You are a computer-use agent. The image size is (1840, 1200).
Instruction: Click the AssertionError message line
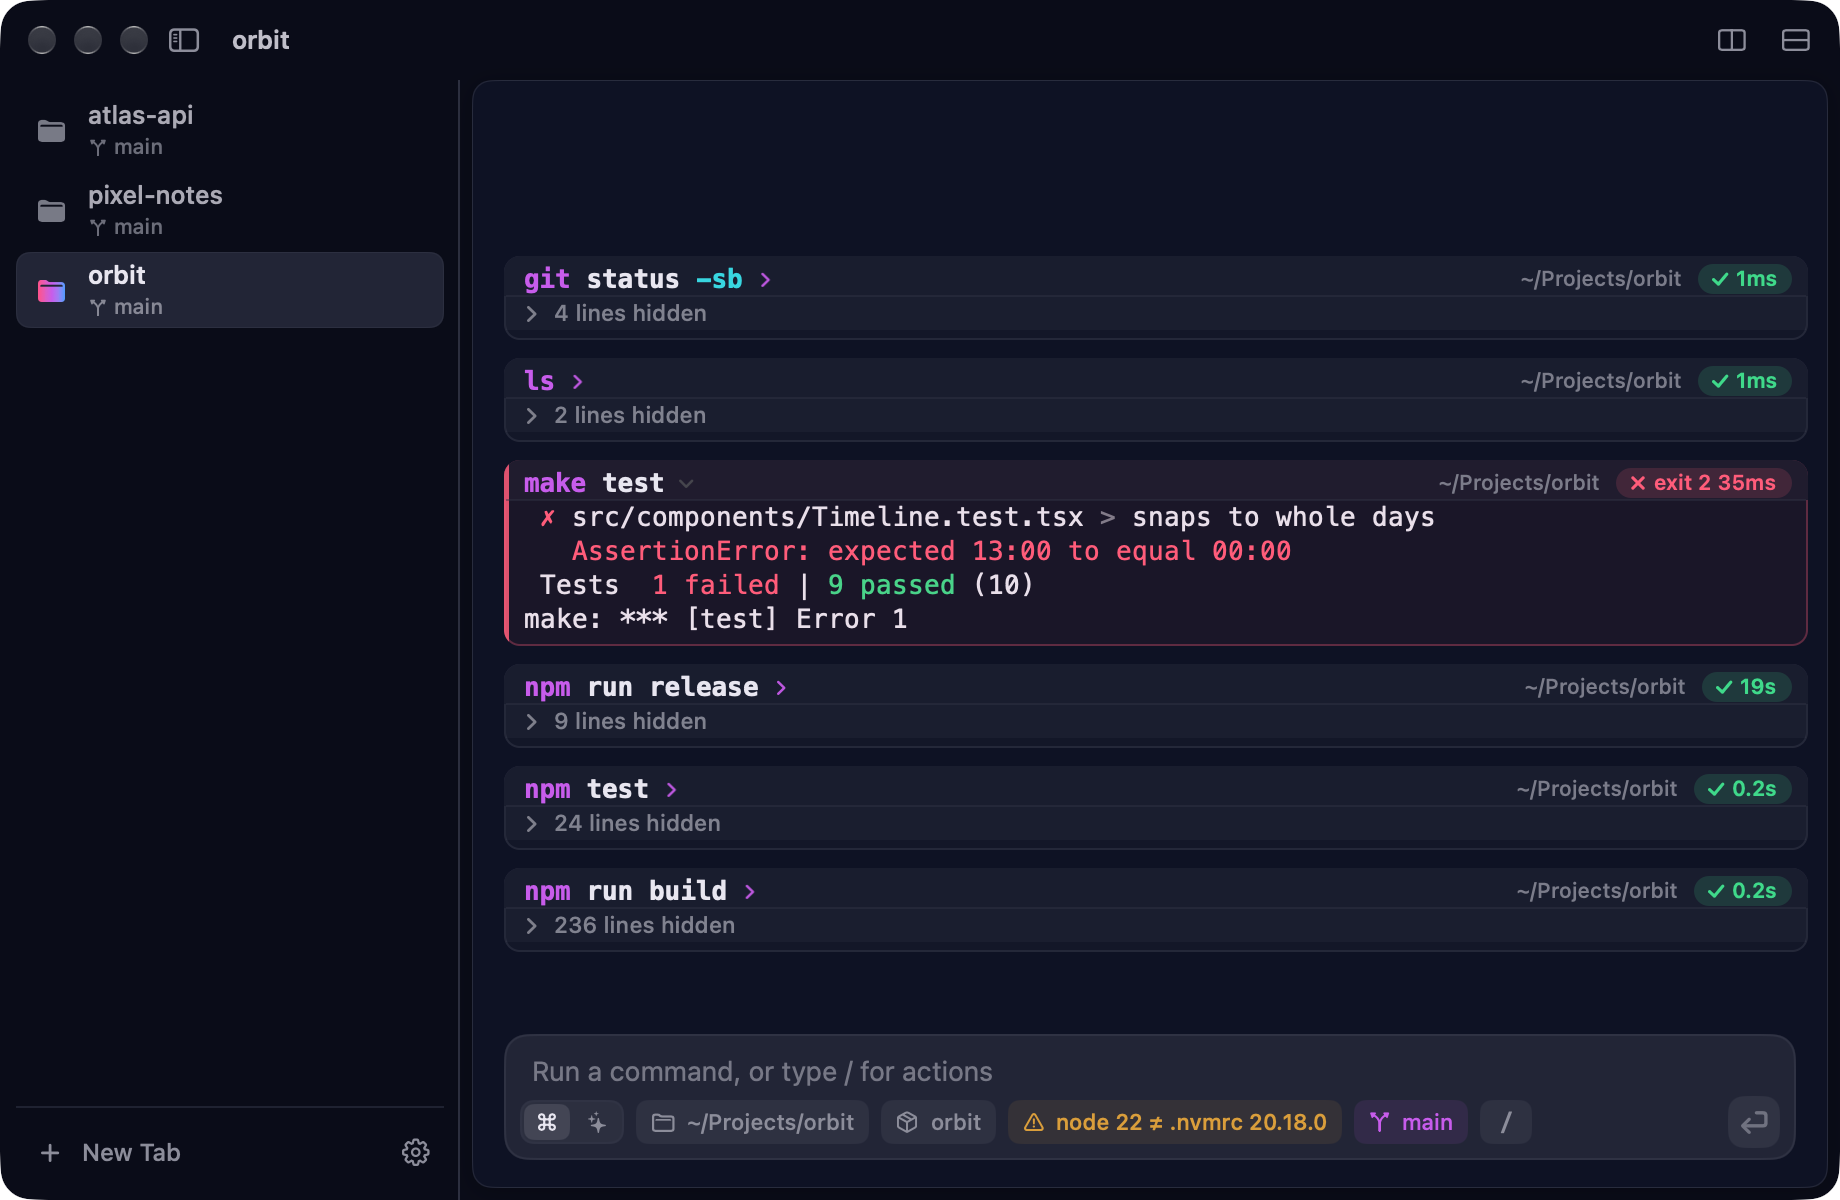click(931, 551)
